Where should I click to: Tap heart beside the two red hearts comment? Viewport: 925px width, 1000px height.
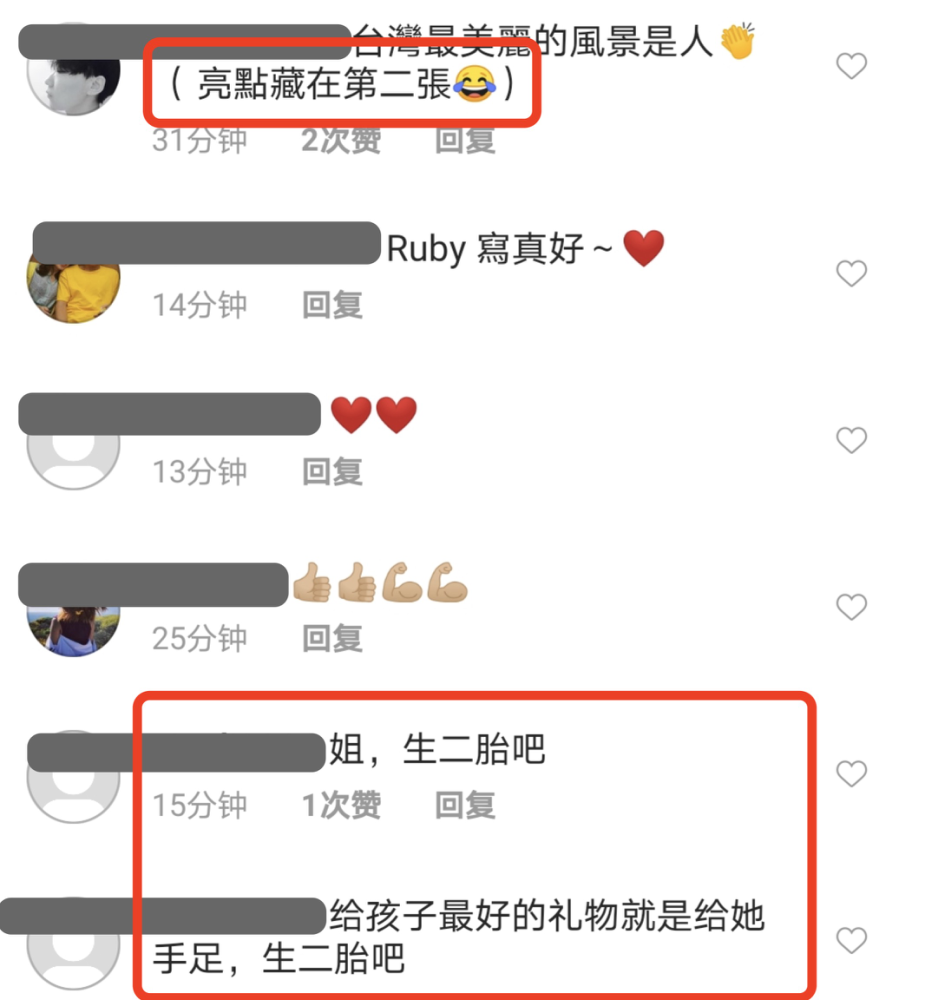coord(851,440)
